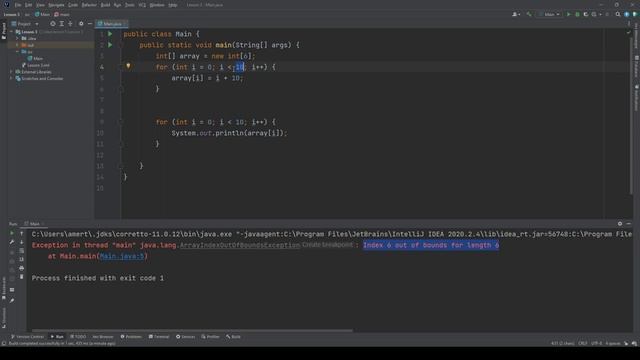The width and height of the screenshot is (640, 360).
Task: Open the Build tool window
Action: 233,337
